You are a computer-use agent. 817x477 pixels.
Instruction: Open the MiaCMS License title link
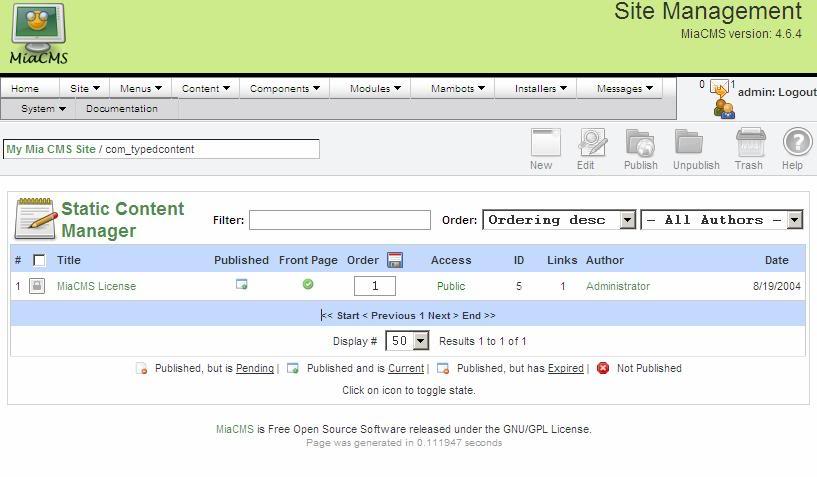(96, 286)
